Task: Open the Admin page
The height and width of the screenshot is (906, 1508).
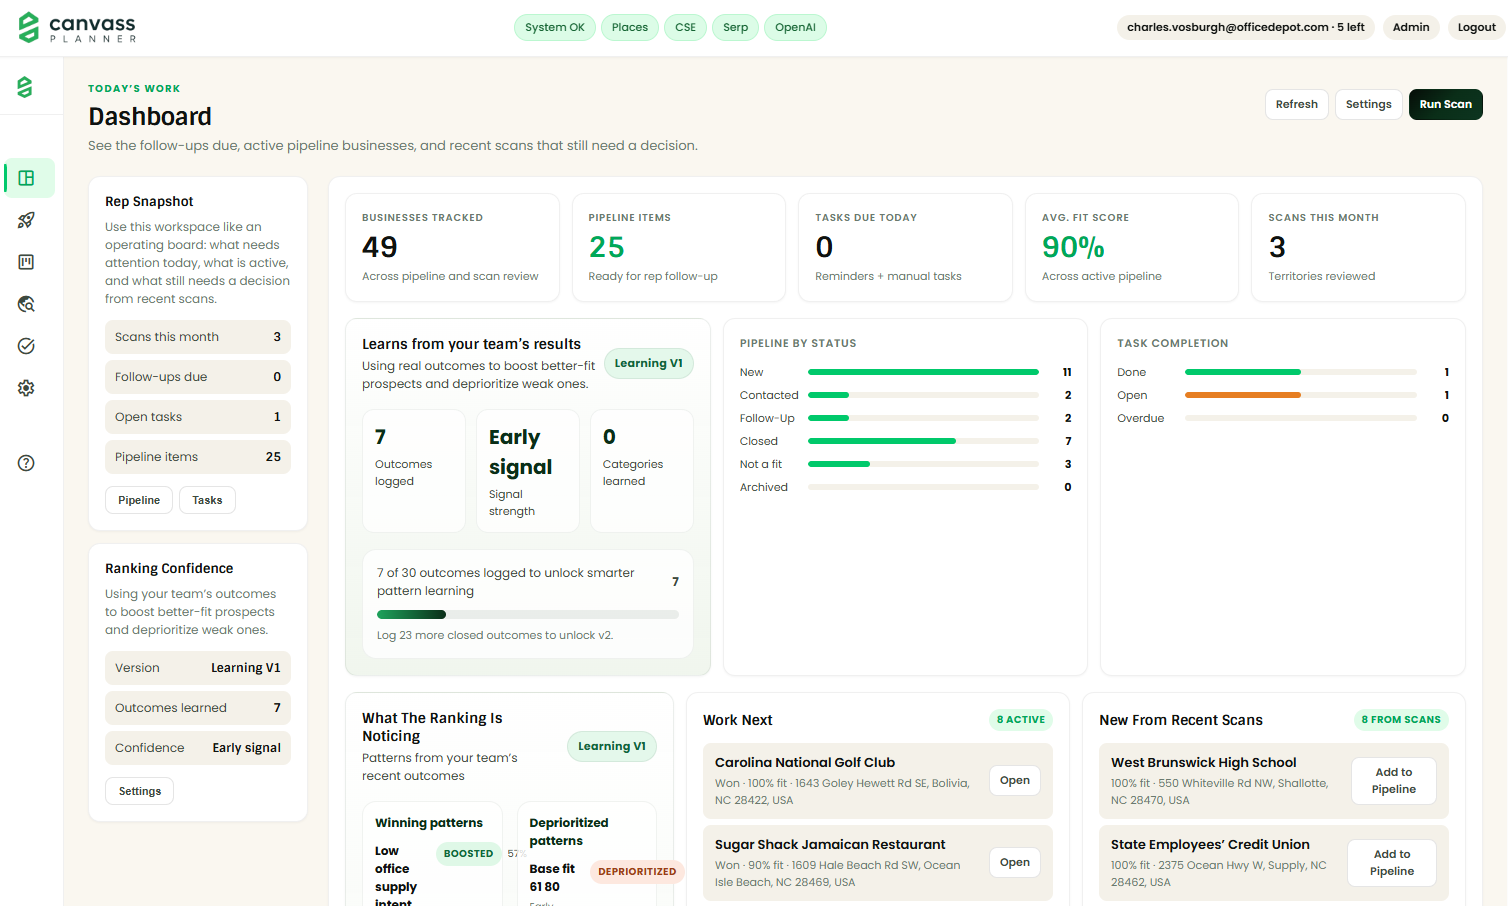Action: 1411,27
